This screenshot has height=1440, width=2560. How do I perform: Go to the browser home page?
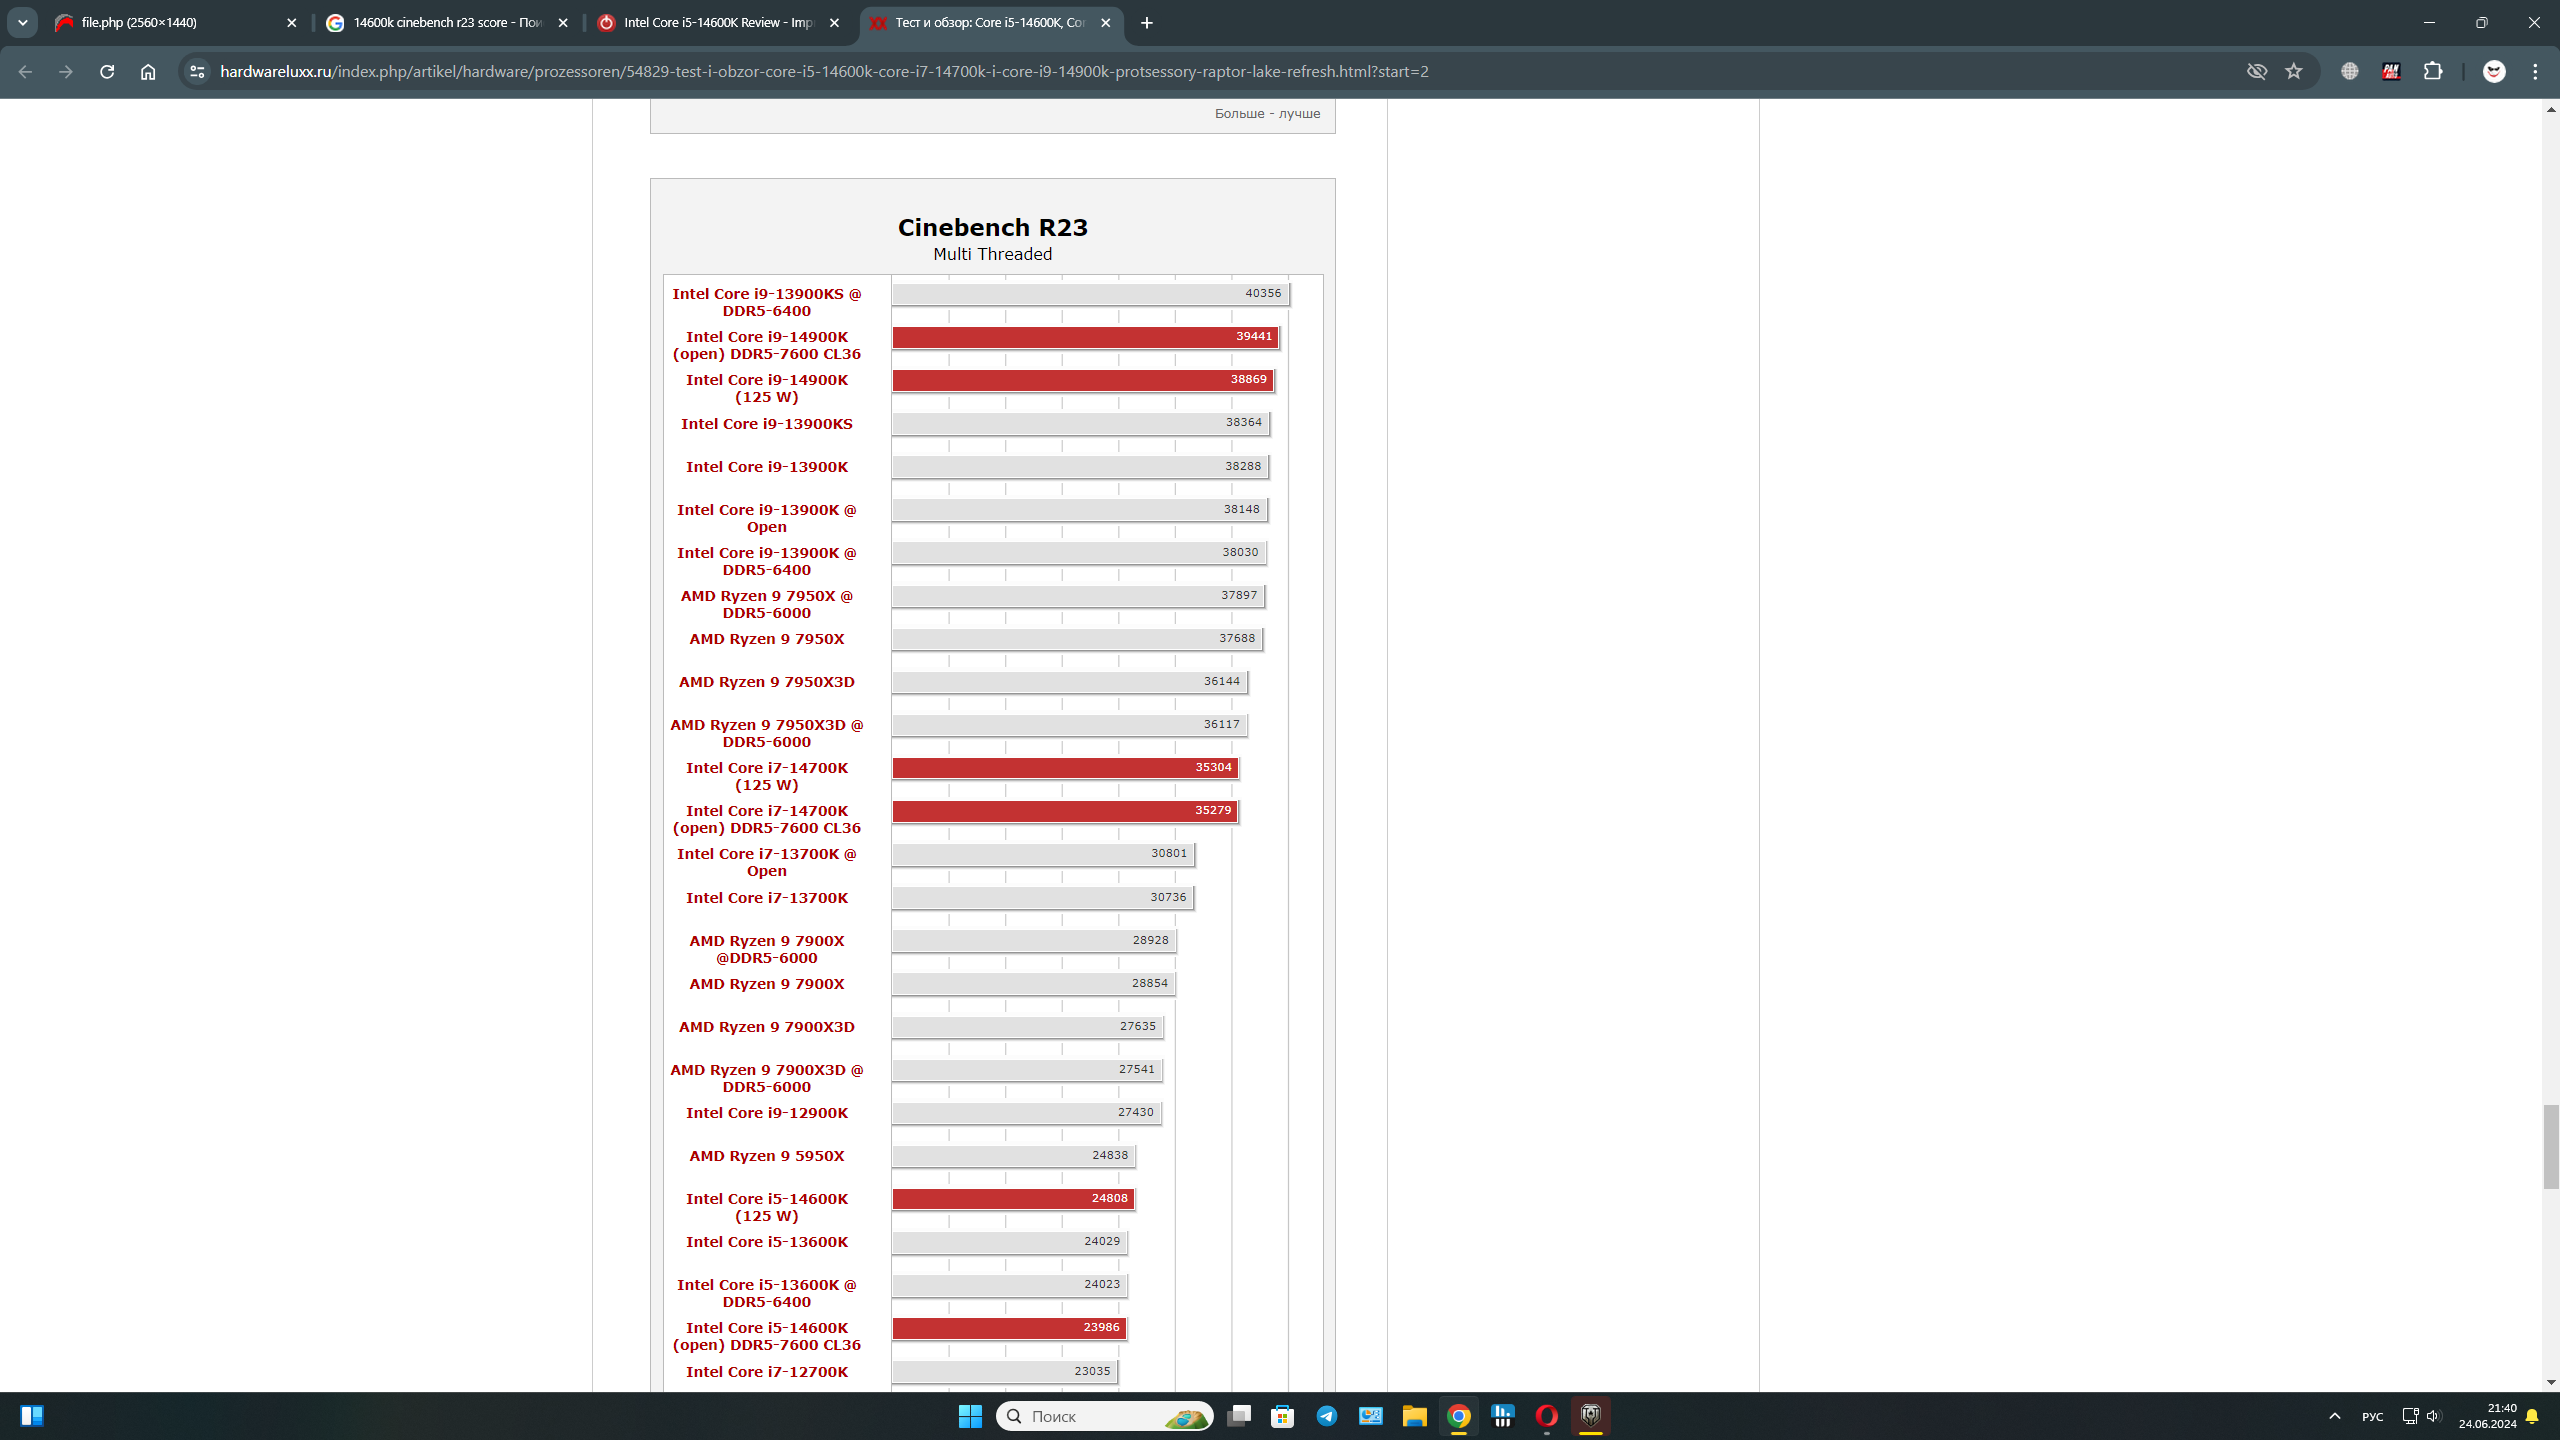(x=148, y=71)
